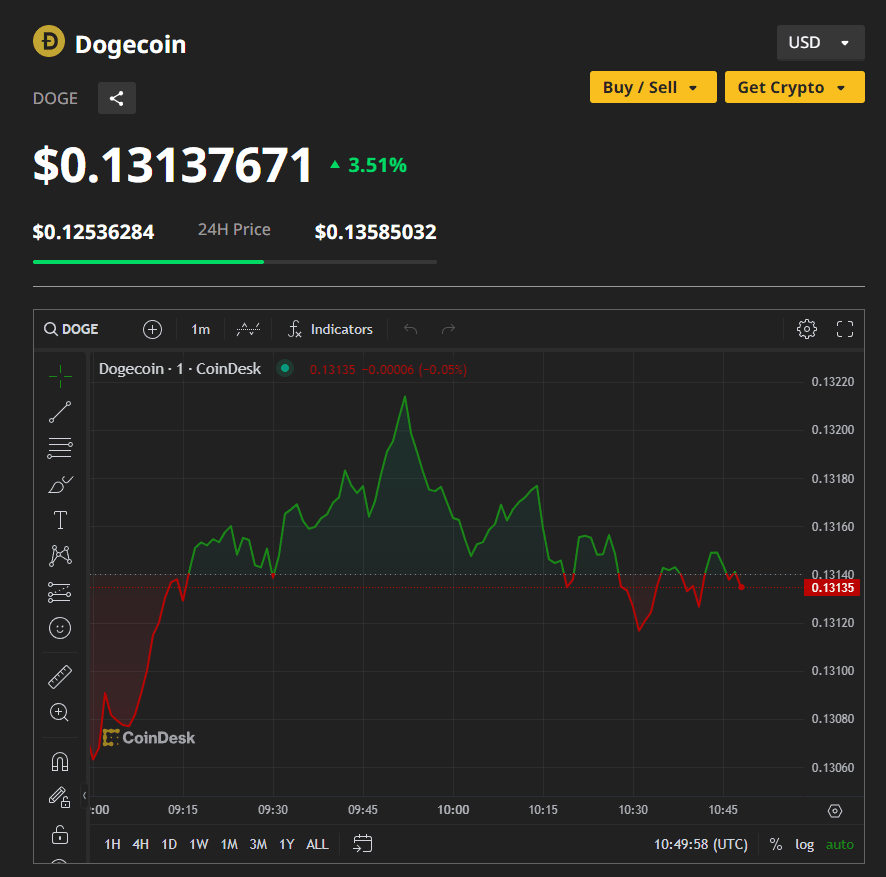Open chart settings gear

[806, 329]
